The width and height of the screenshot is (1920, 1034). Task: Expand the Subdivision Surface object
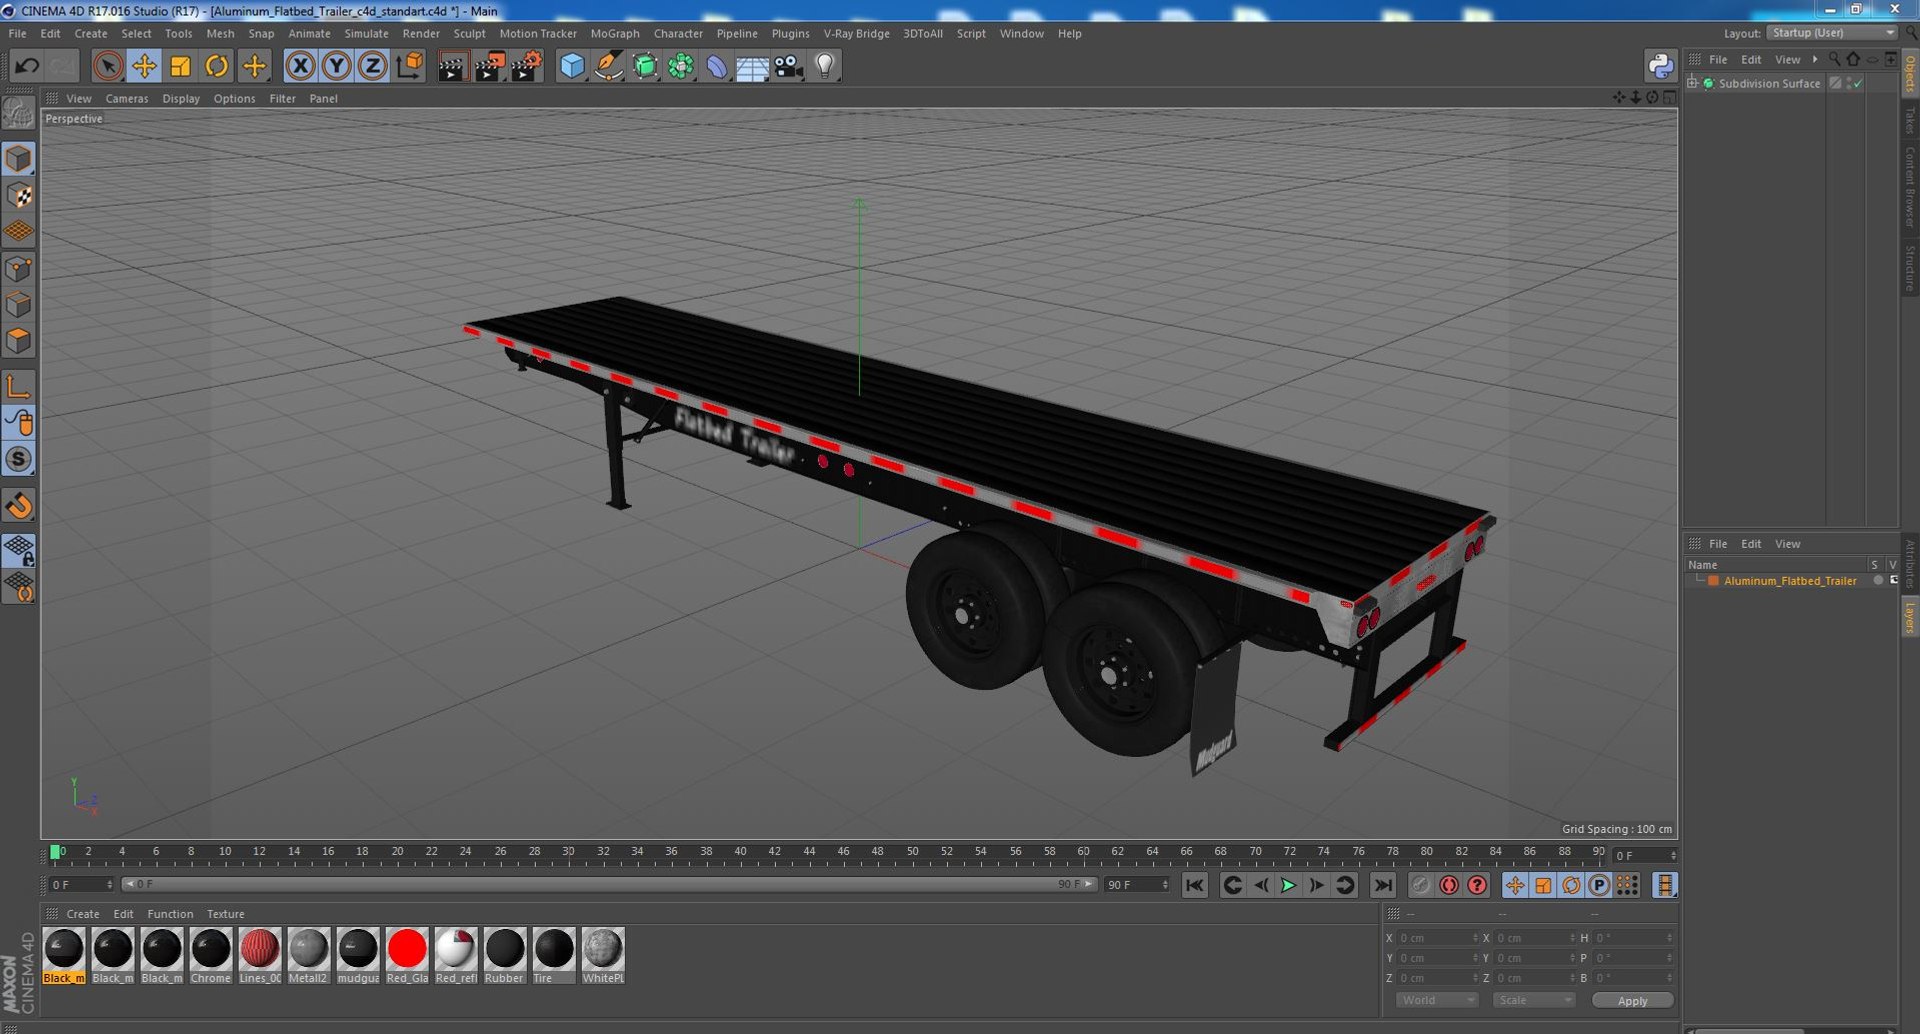coord(1692,83)
